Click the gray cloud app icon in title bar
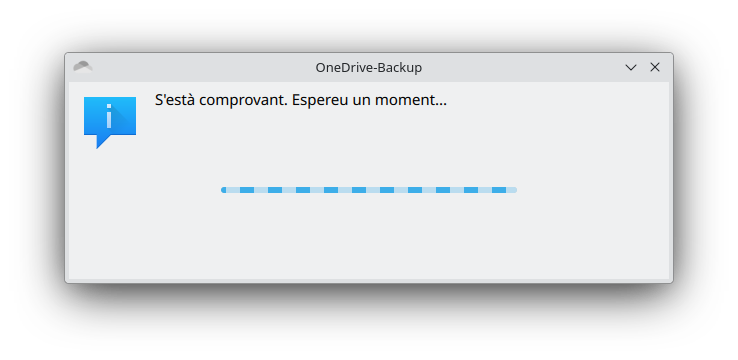The width and height of the screenshot is (738, 360). tap(83, 67)
